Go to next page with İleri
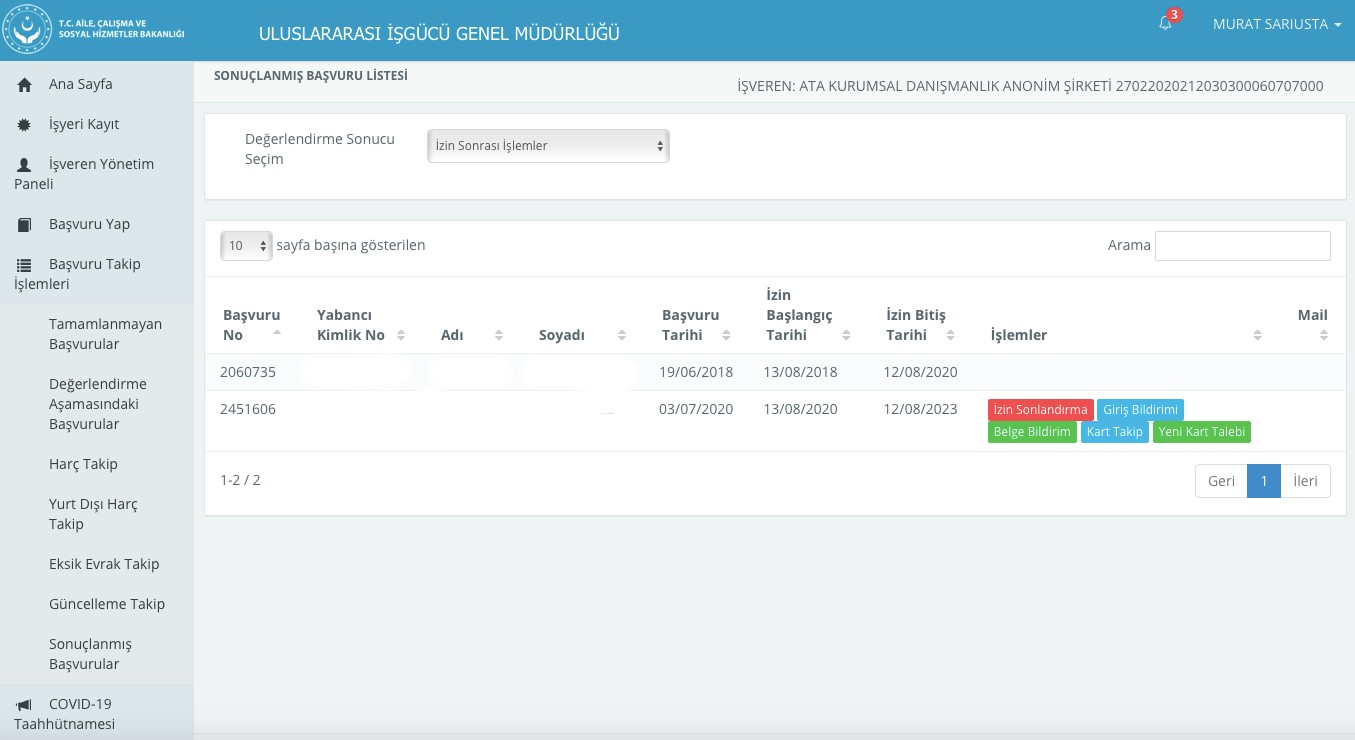This screenshot has width=1355, height=740. click(x=1305, y=481)
